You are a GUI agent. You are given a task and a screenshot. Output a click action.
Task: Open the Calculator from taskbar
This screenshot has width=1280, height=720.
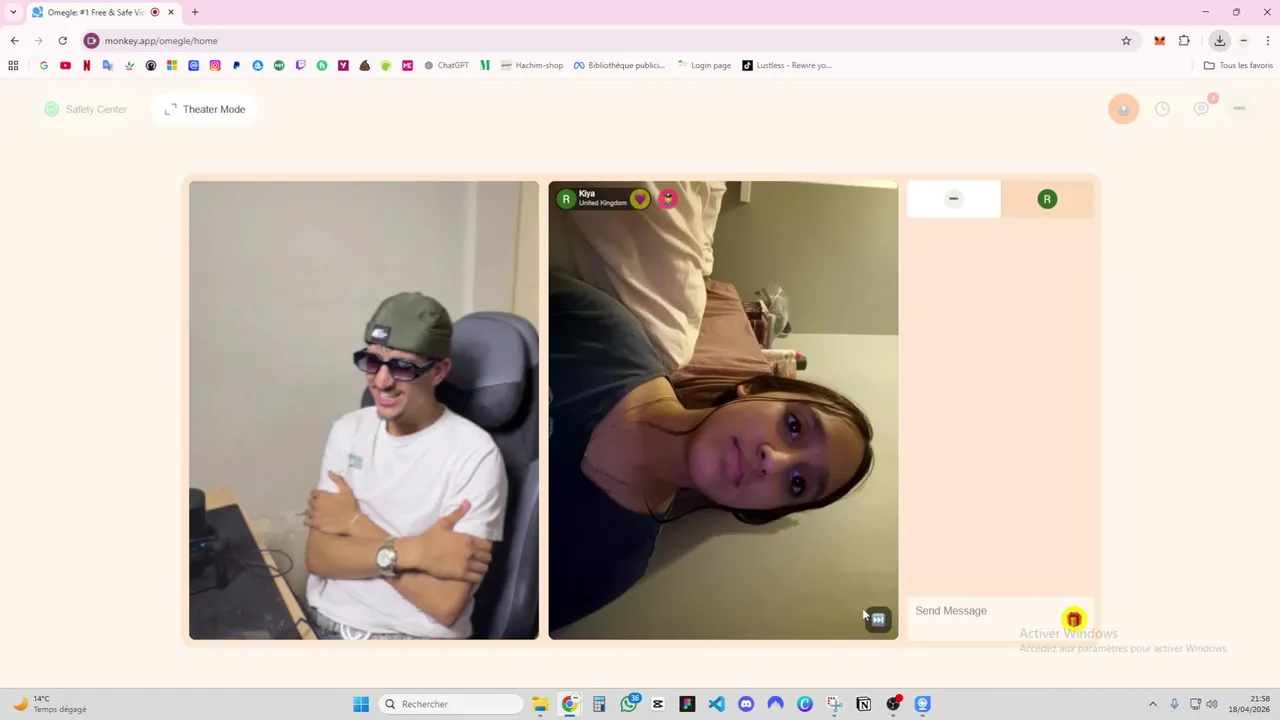click(599, 704)
